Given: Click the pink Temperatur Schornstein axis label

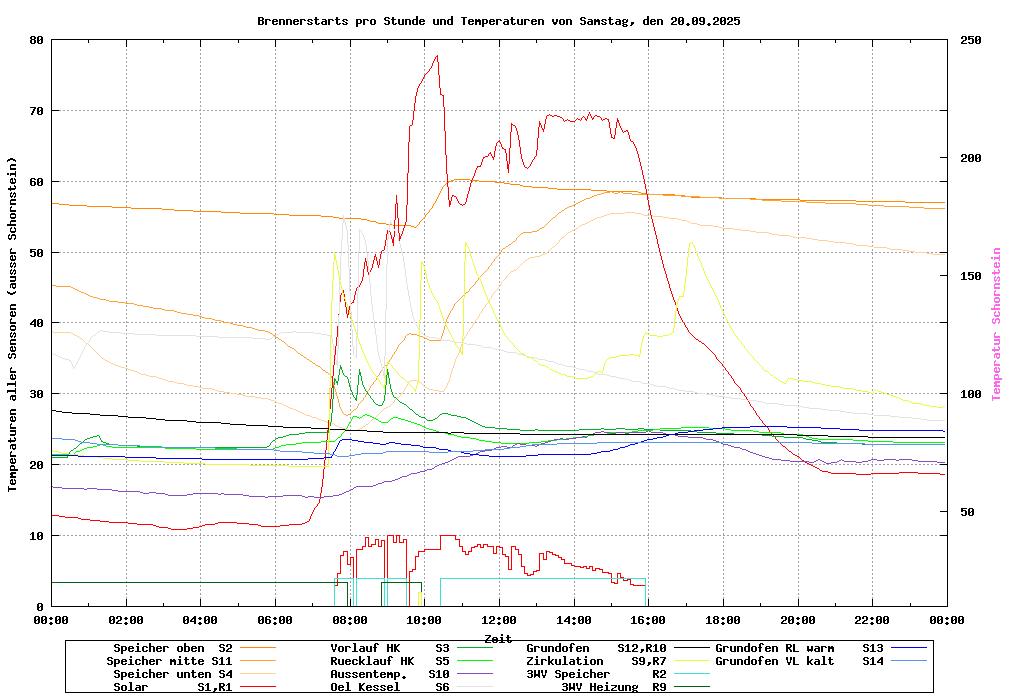Looking at the screenshot, I should pos(996,324).
